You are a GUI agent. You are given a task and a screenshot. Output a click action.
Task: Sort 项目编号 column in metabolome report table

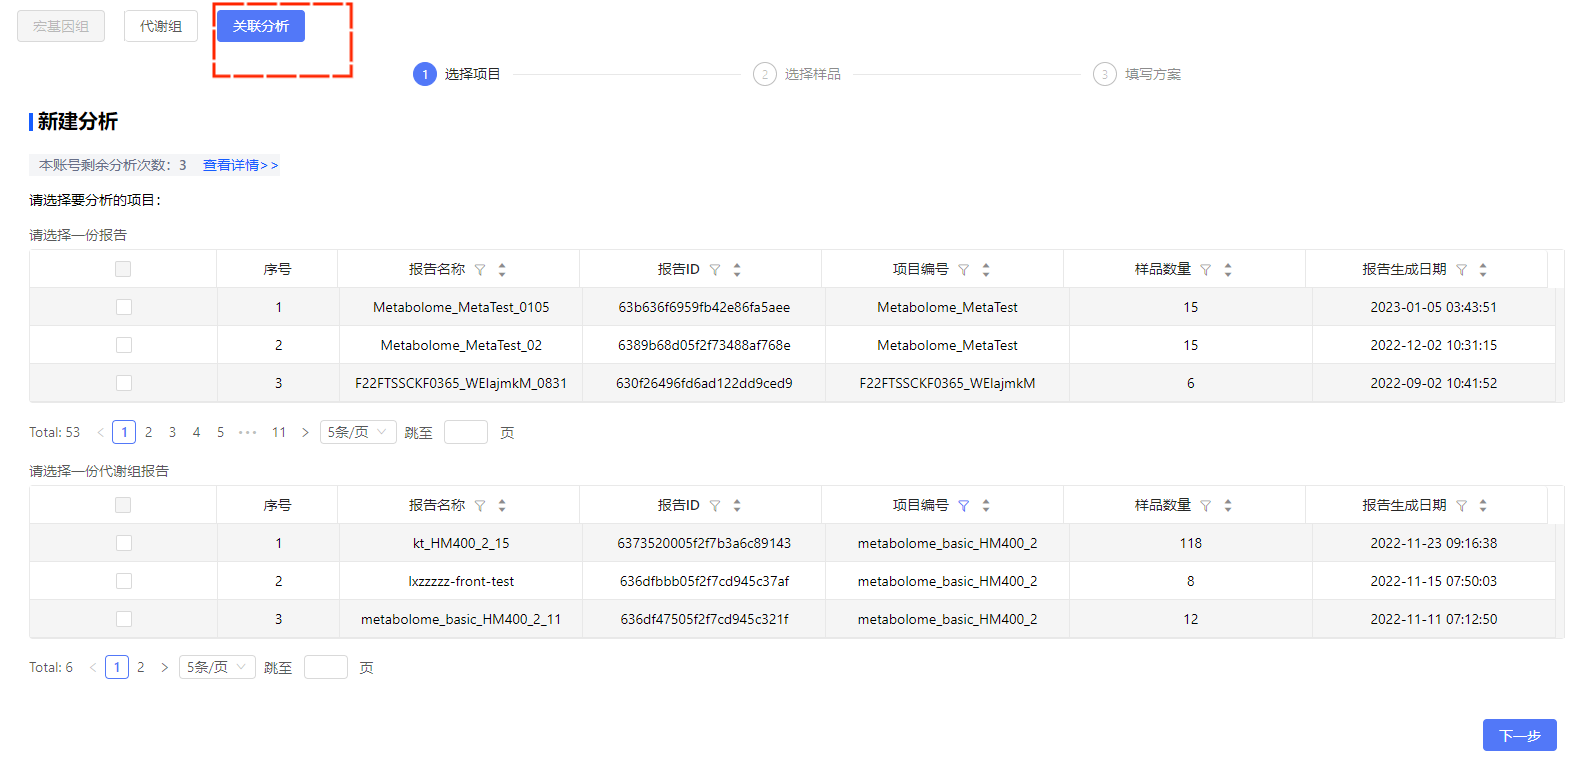click(x=986, y=506)
